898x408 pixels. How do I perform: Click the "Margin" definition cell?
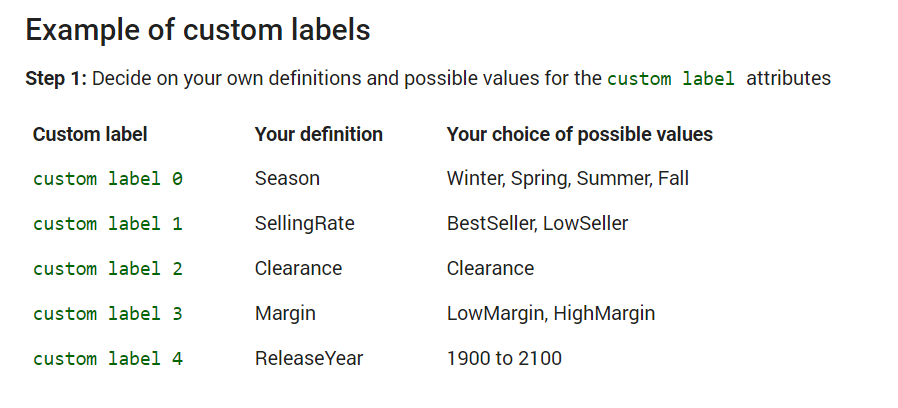285,314
